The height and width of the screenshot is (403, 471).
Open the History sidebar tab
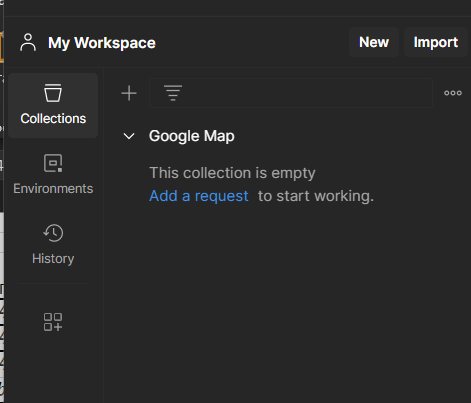click(53, 245)
